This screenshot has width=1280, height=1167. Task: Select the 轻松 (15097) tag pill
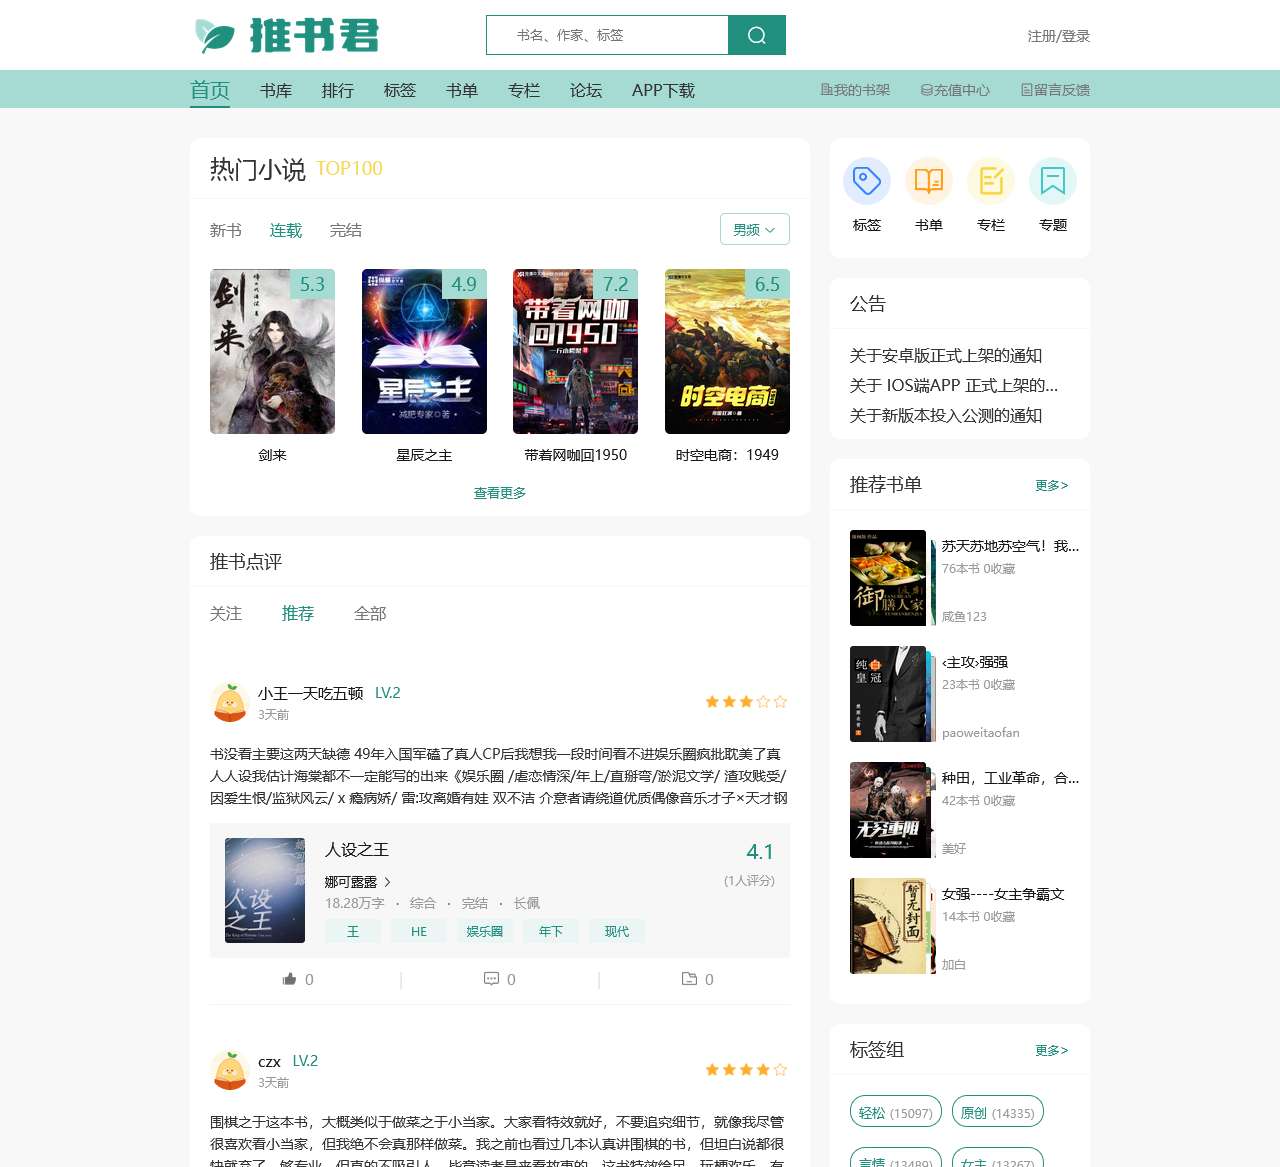pyautogui.click(x=895, y=1111)
